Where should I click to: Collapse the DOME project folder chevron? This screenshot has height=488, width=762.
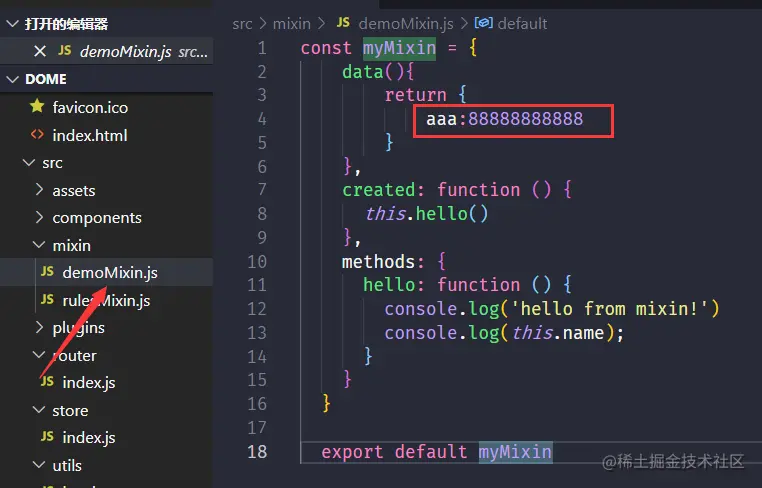(12, 79)
